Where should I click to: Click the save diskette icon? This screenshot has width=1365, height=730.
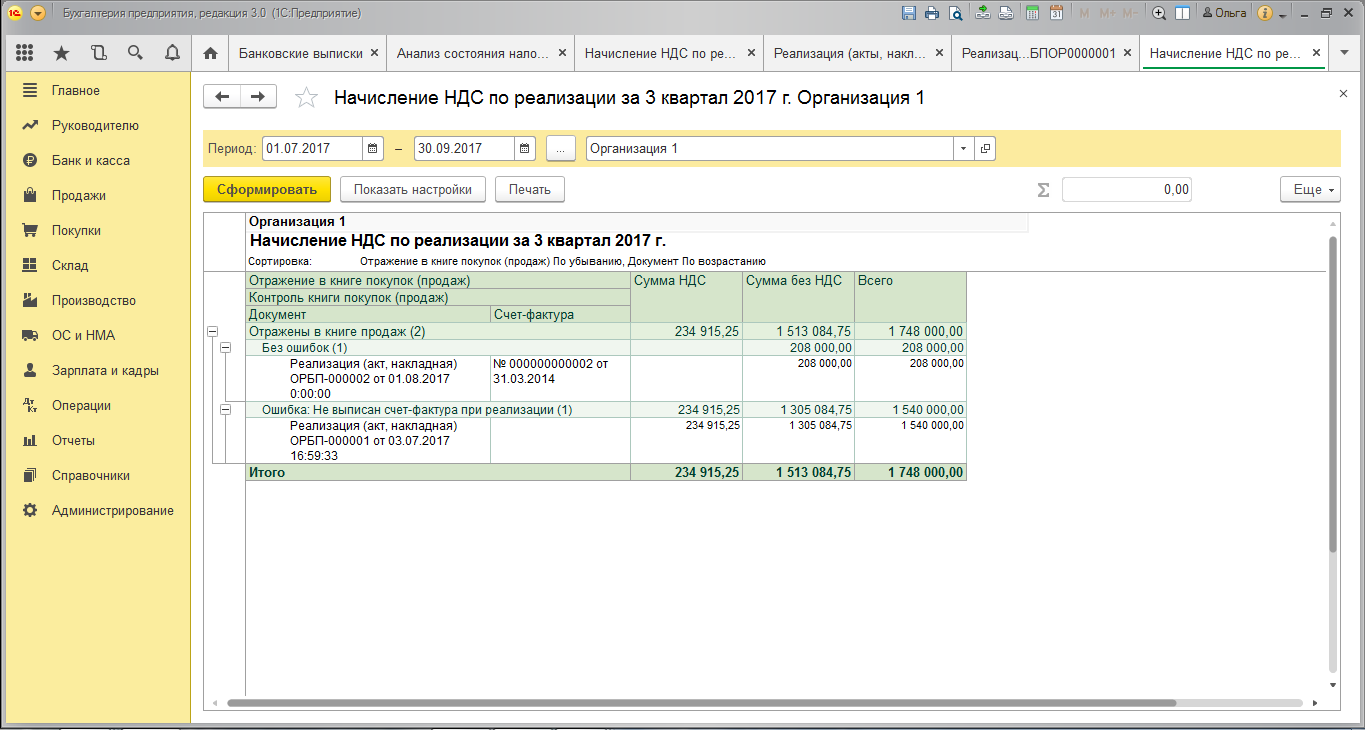click(x=908, y=14)
